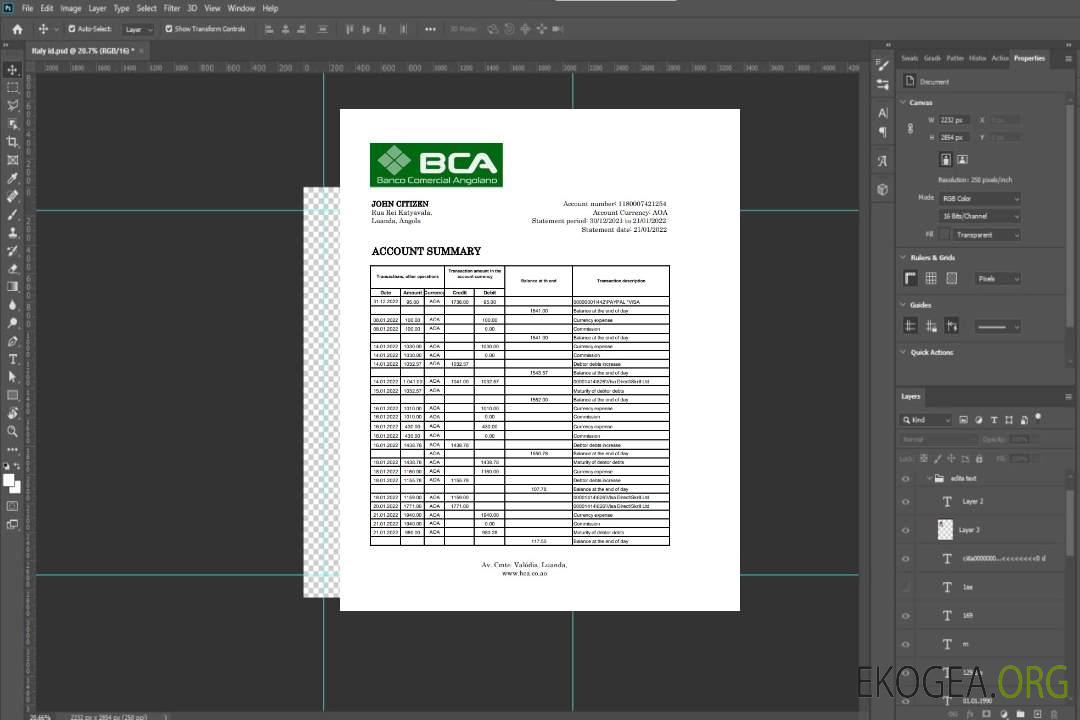Click the delete layer trash icon
This screenshot has width=1080, height=720.
pos(1054,714)
